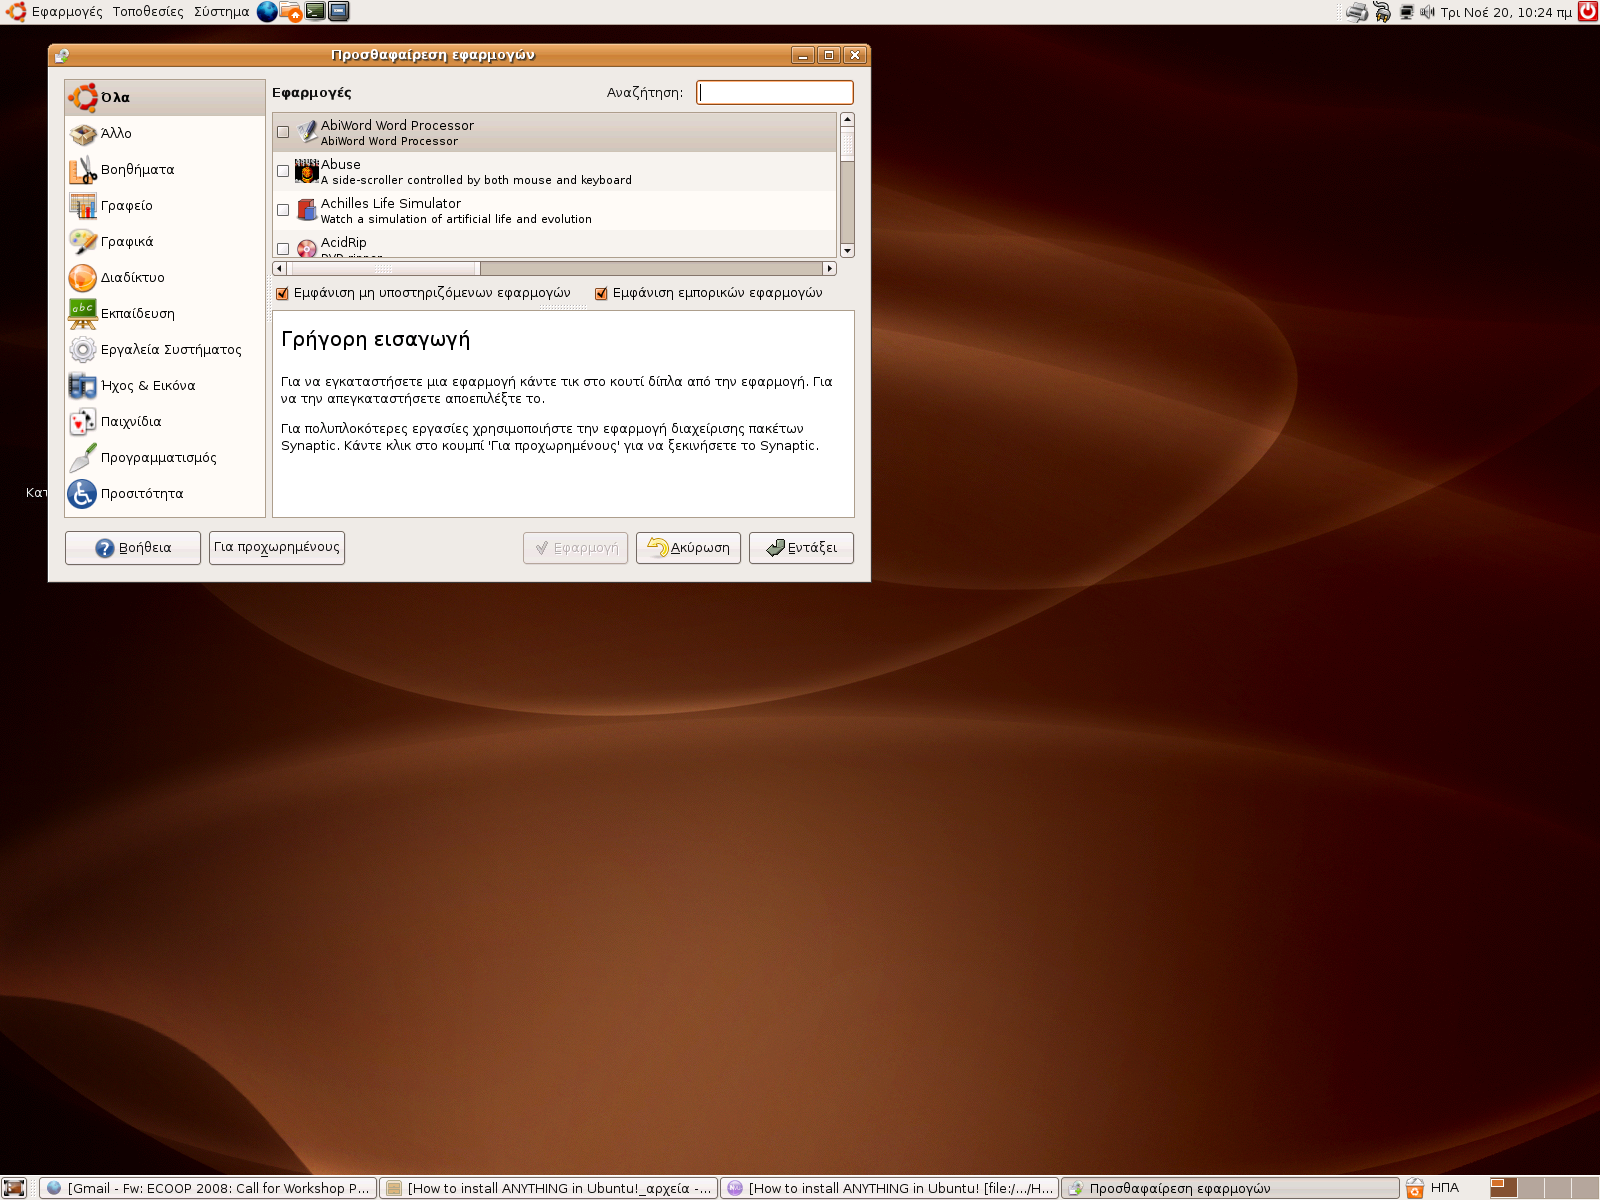The image size is (1600, 1200).
Task: Click the Achilles Life Simulator app icon
Action: 307,210
